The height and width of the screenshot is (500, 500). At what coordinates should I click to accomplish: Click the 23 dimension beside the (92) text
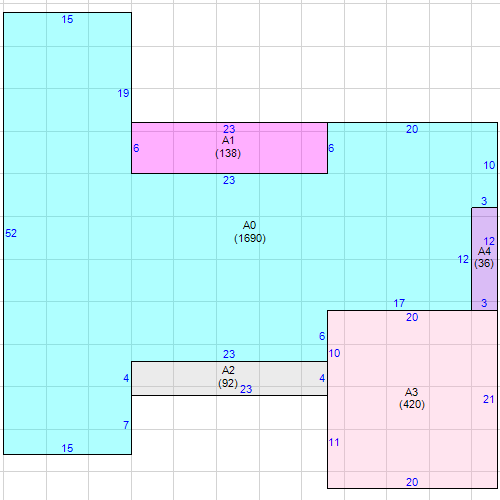(246, 389)
